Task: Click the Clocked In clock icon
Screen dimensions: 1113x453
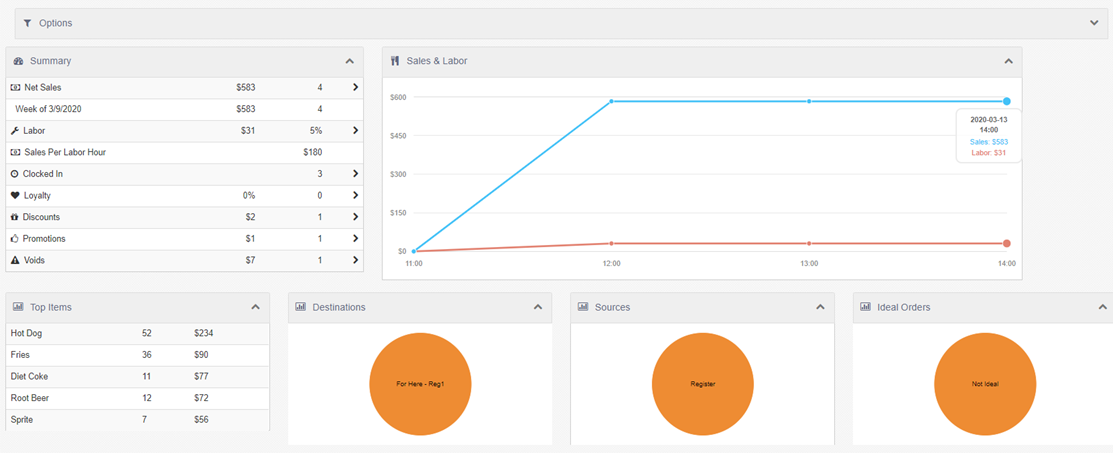Action: [x=15, y=174]
